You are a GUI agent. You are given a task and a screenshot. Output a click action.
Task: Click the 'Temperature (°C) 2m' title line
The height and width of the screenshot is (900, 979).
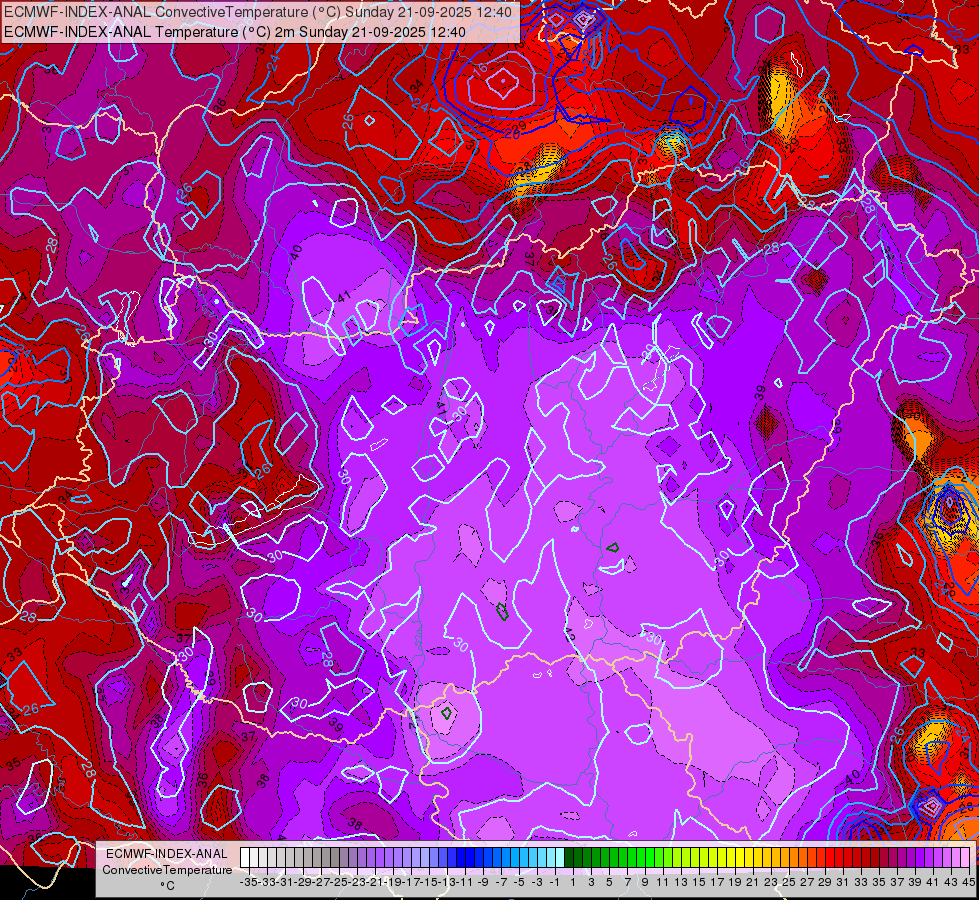tap(235, 32)
